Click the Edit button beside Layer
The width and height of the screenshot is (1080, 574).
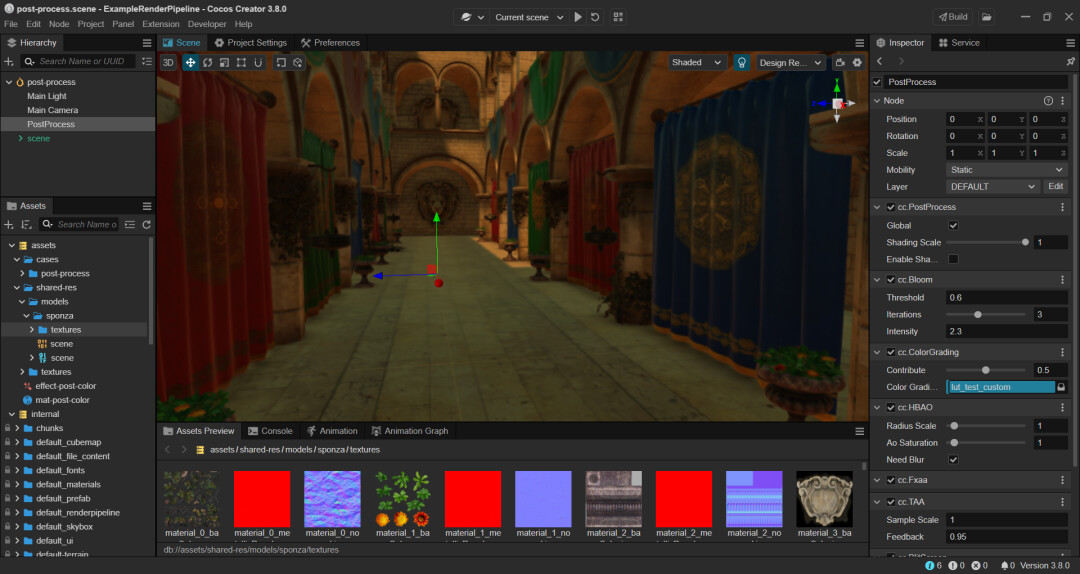(x=1056, y=187)
